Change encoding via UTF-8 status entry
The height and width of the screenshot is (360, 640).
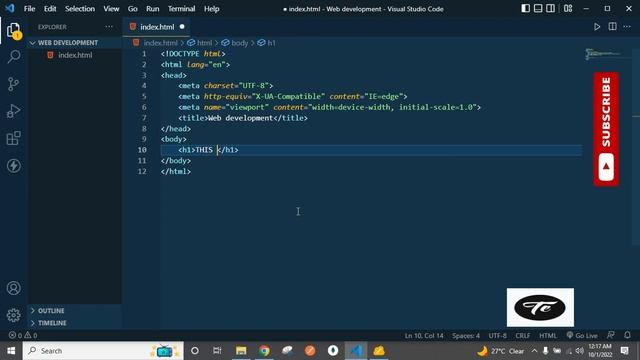pyautogui.click(x=498, y=336)
